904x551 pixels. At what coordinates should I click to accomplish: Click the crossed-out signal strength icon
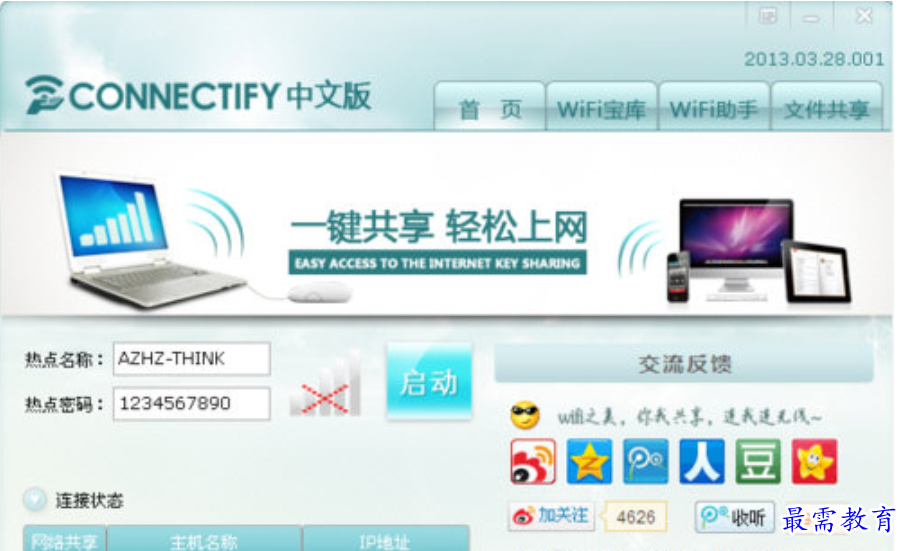[x=326, y=383]
